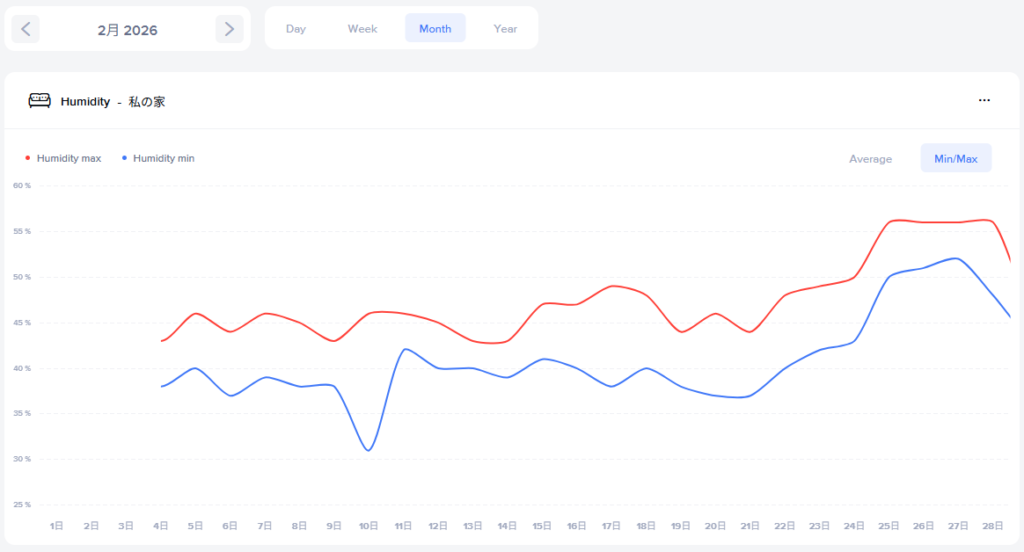The image size is (1024, 552).
Task: Click the blue Humidity min legend dot
Action: [x=124, y=158]
